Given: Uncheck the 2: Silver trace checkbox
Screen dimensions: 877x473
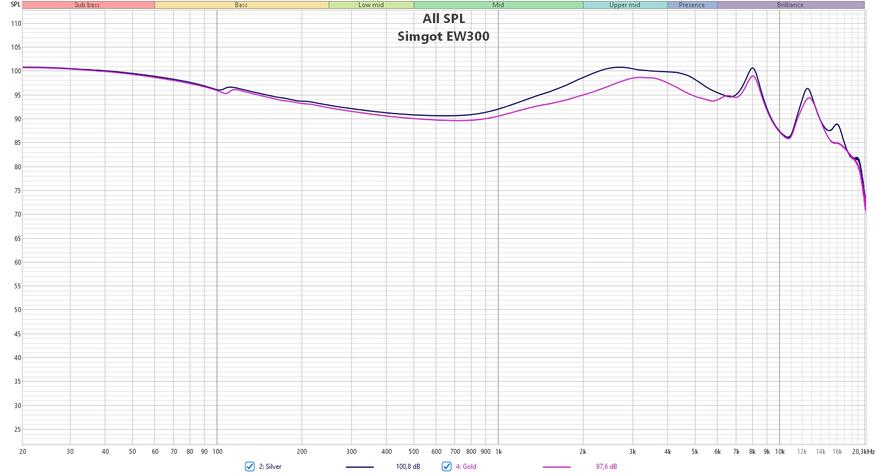Looking at the screenshot, I should [x=249, y=466].
